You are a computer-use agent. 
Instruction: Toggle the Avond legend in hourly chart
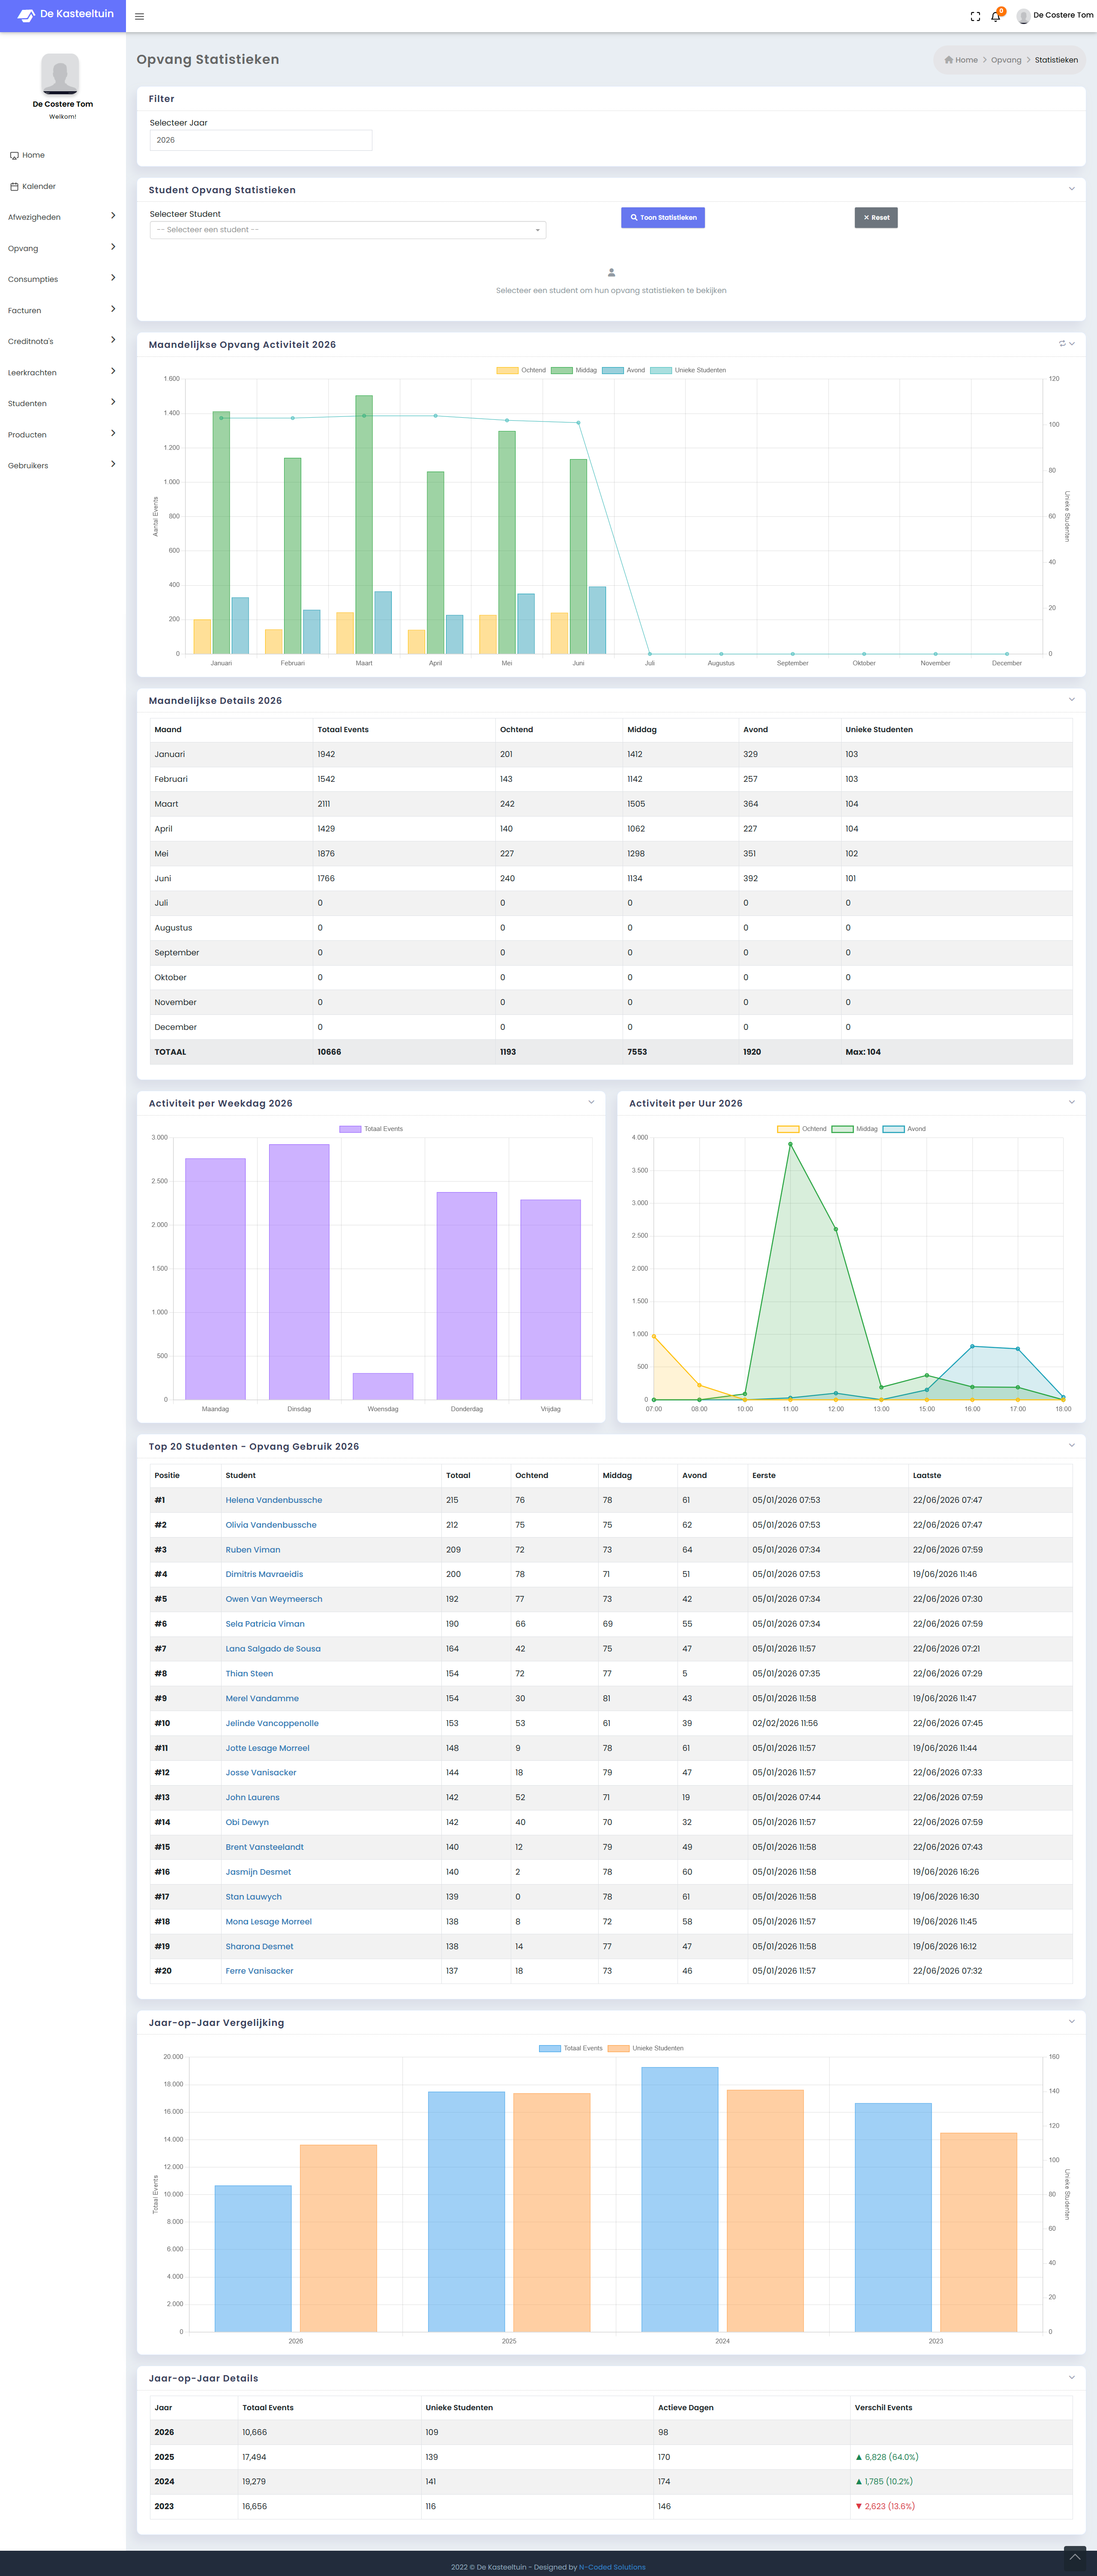pyautogui.click(x=905, y=1129)
